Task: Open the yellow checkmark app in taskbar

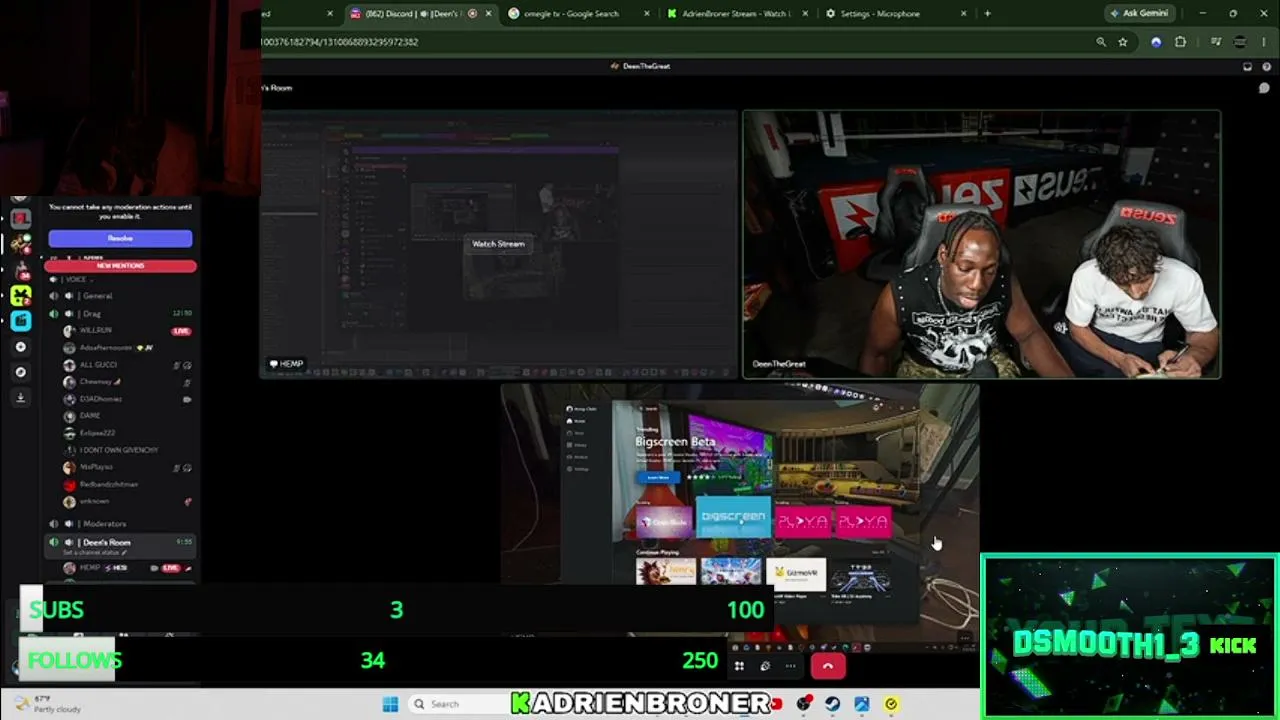Action: (x=890, y=704)
